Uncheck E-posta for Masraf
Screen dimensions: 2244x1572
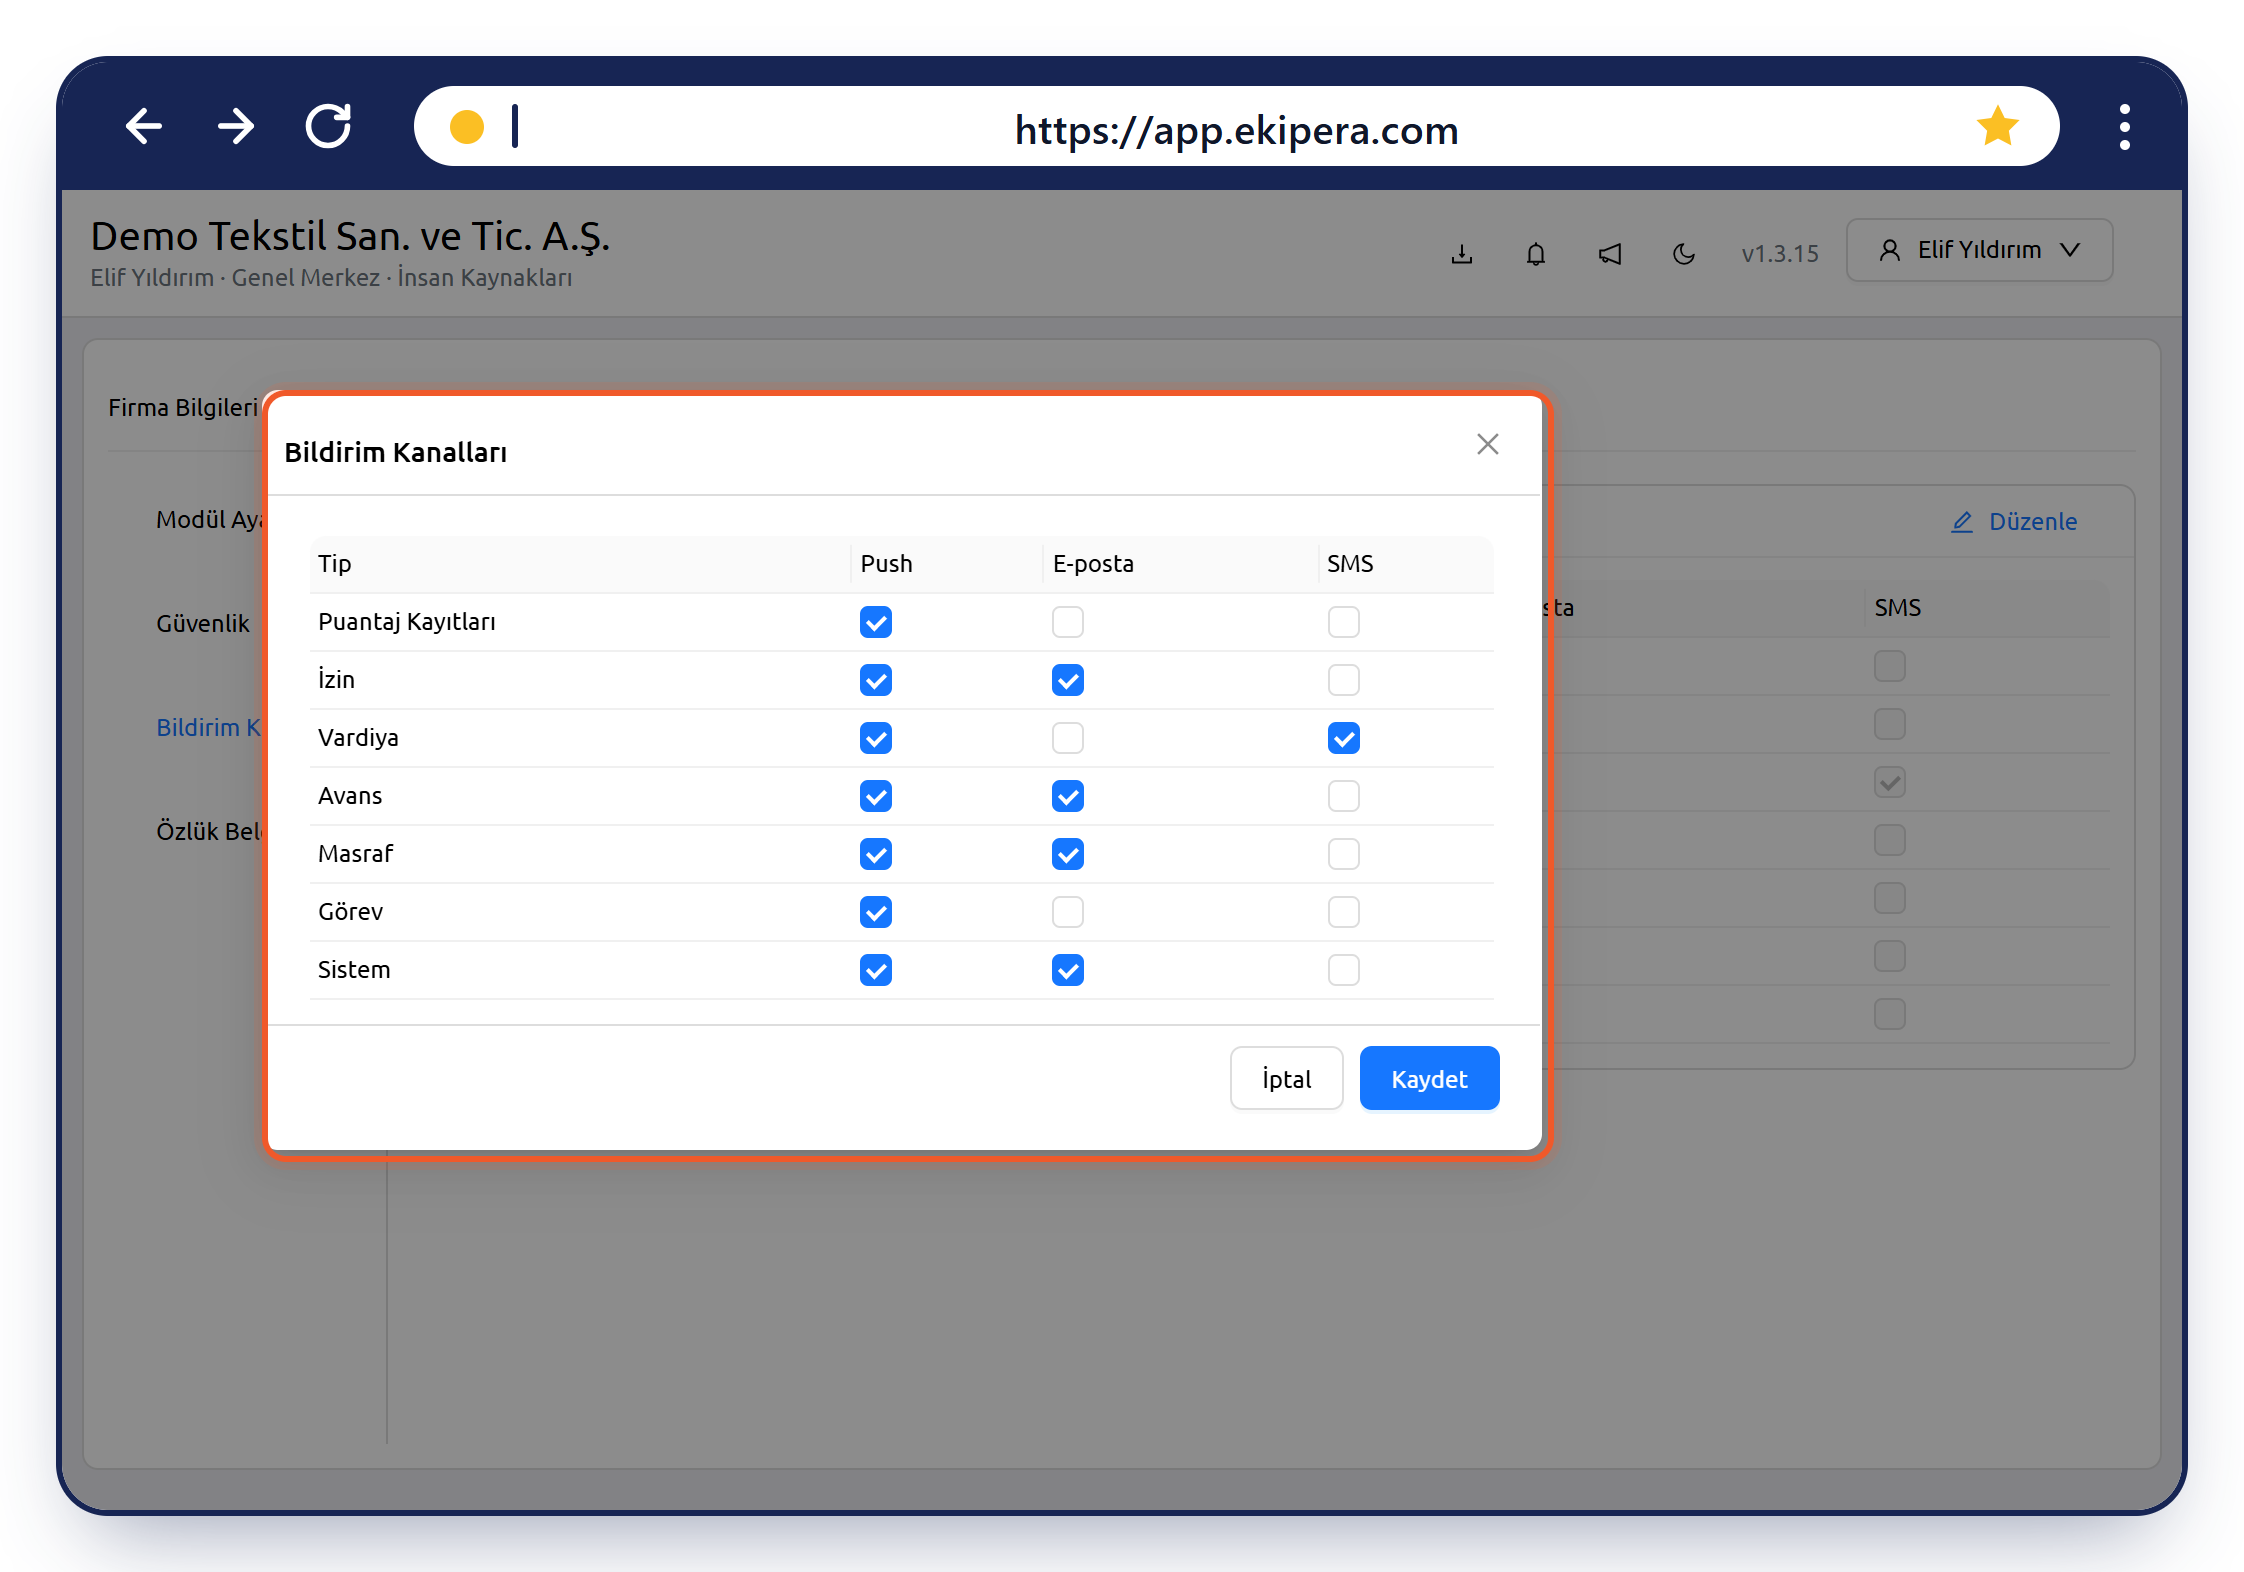[x=1068, y=854]
